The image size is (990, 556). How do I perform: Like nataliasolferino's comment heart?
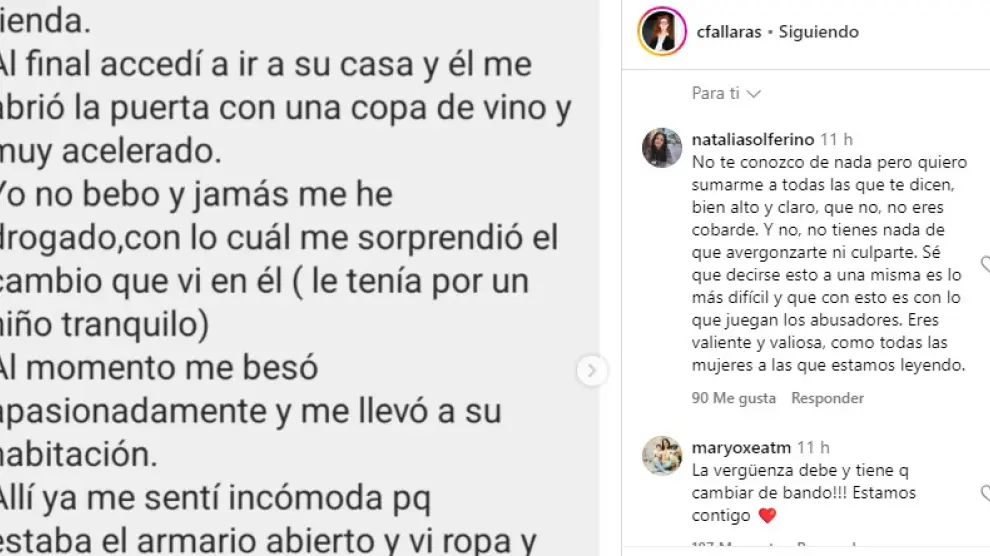click(x=985, y=264)
